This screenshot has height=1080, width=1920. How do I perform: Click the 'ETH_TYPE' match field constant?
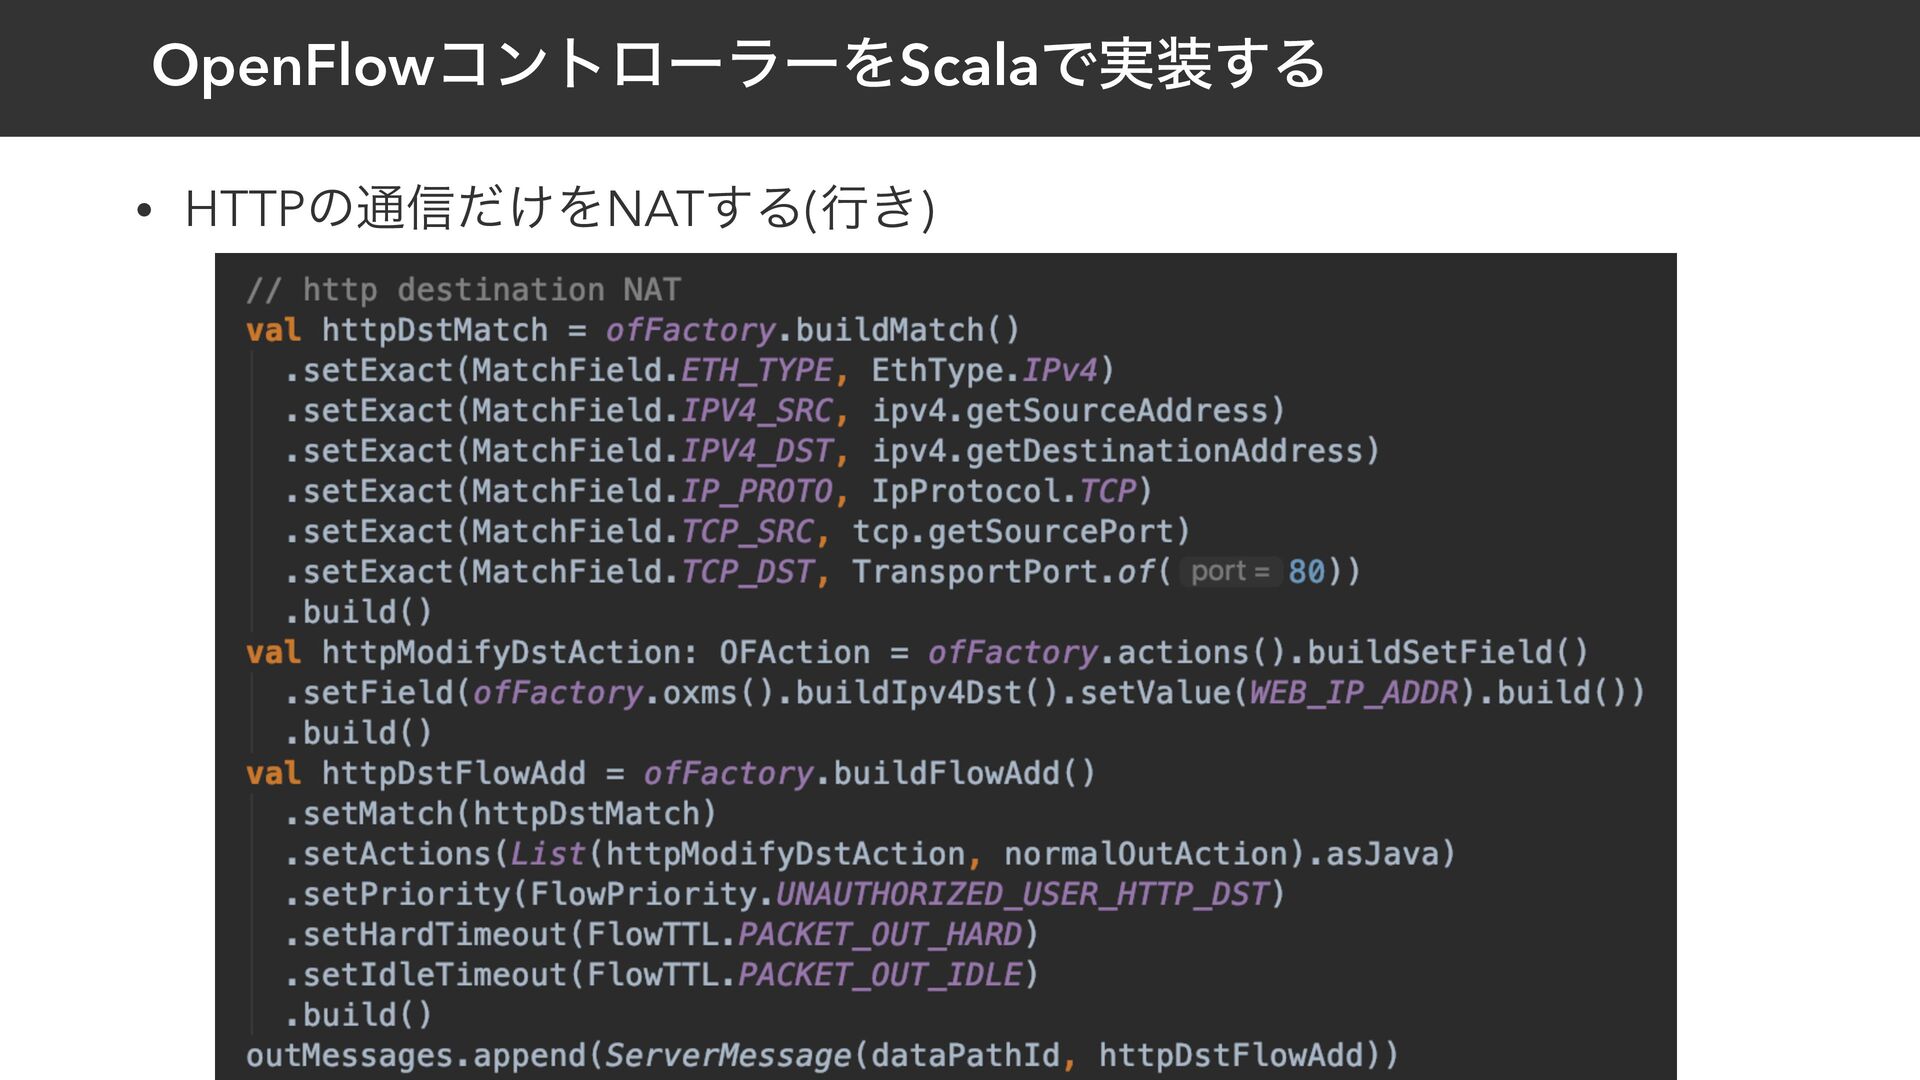coord(756,371)
